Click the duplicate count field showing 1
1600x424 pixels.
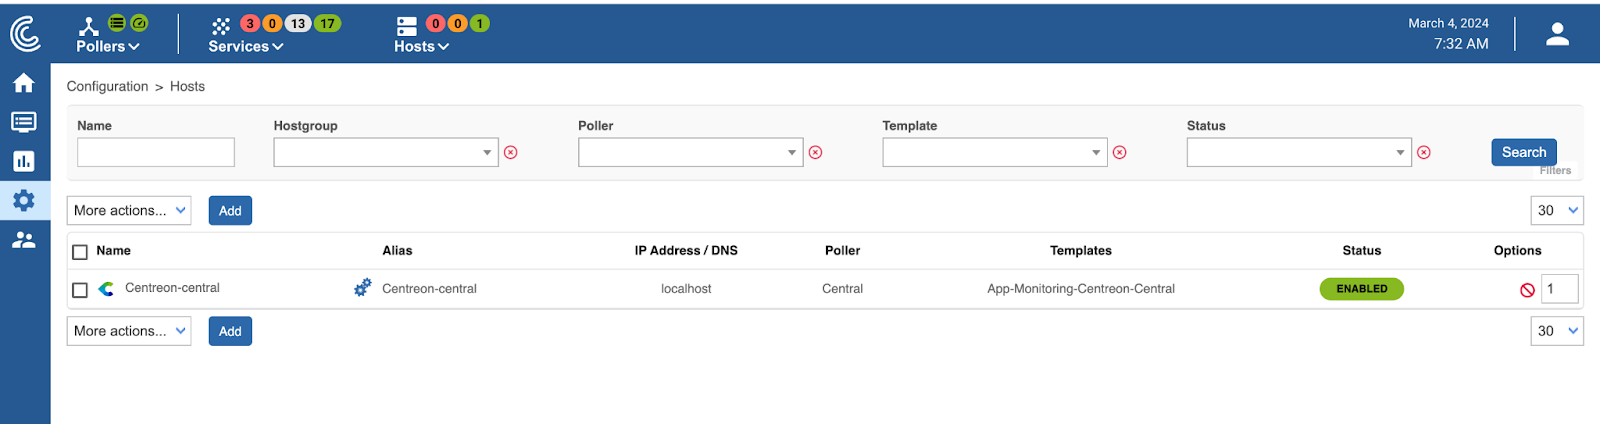point(1560,289)
